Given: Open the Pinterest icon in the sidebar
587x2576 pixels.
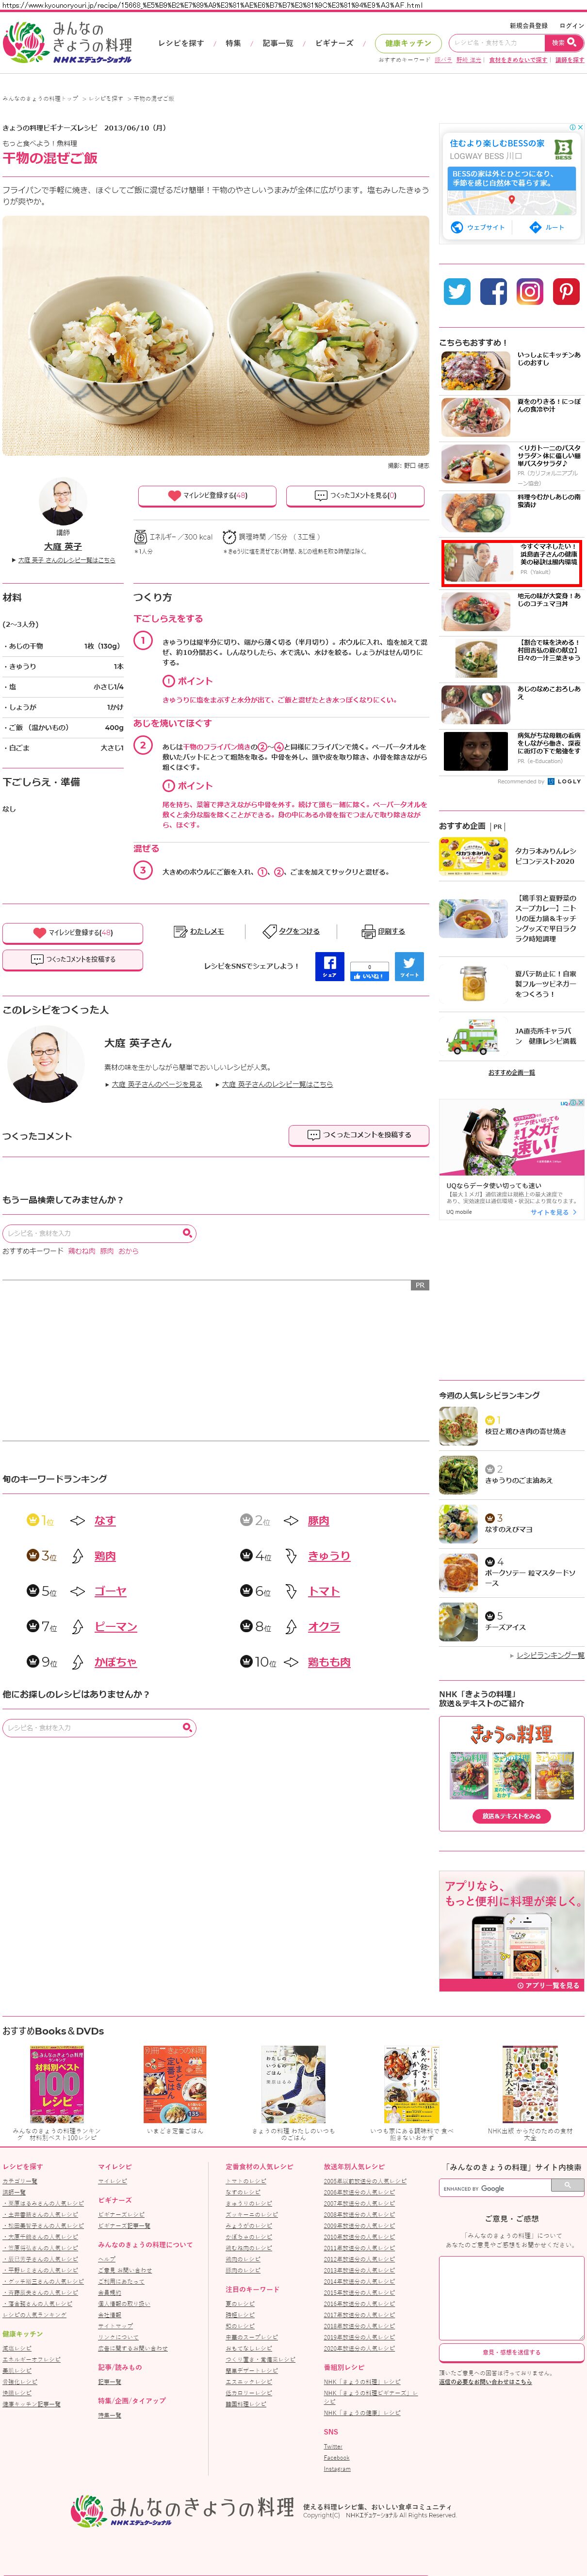Looking at the screenshot, I should (x=566, y=291).
